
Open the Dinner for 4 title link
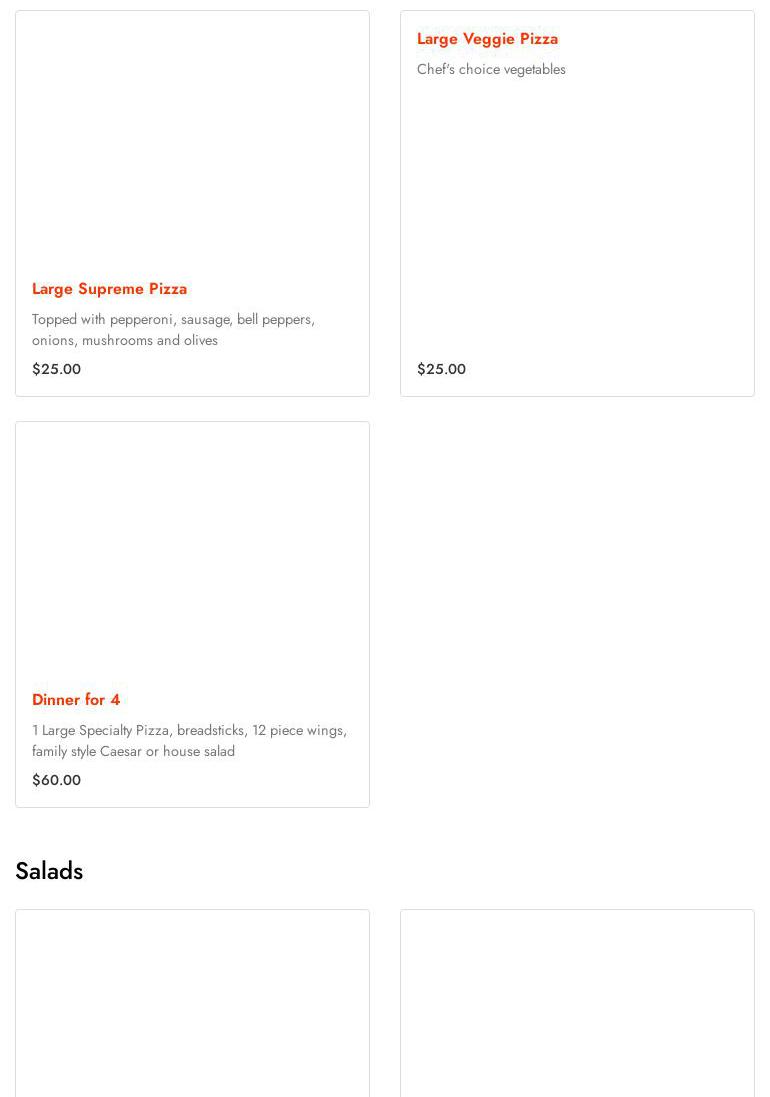point(76,699)
